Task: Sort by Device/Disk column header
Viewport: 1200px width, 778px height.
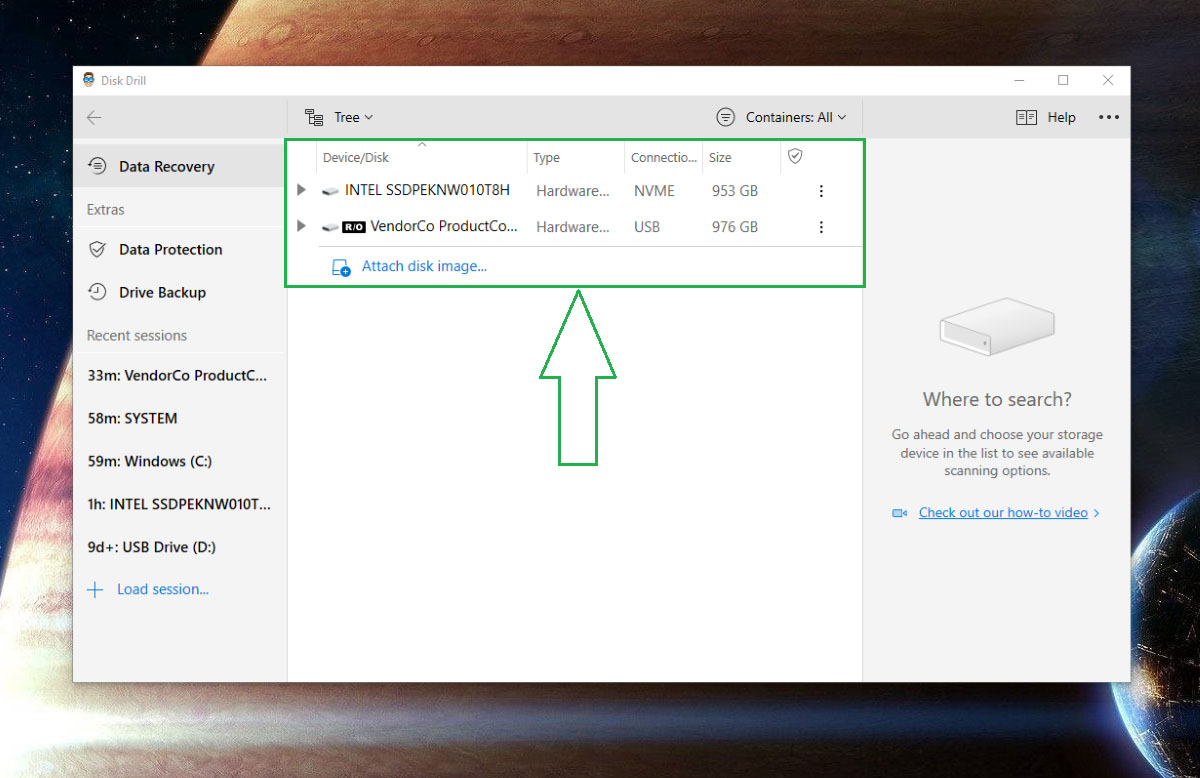Action: 356,157
